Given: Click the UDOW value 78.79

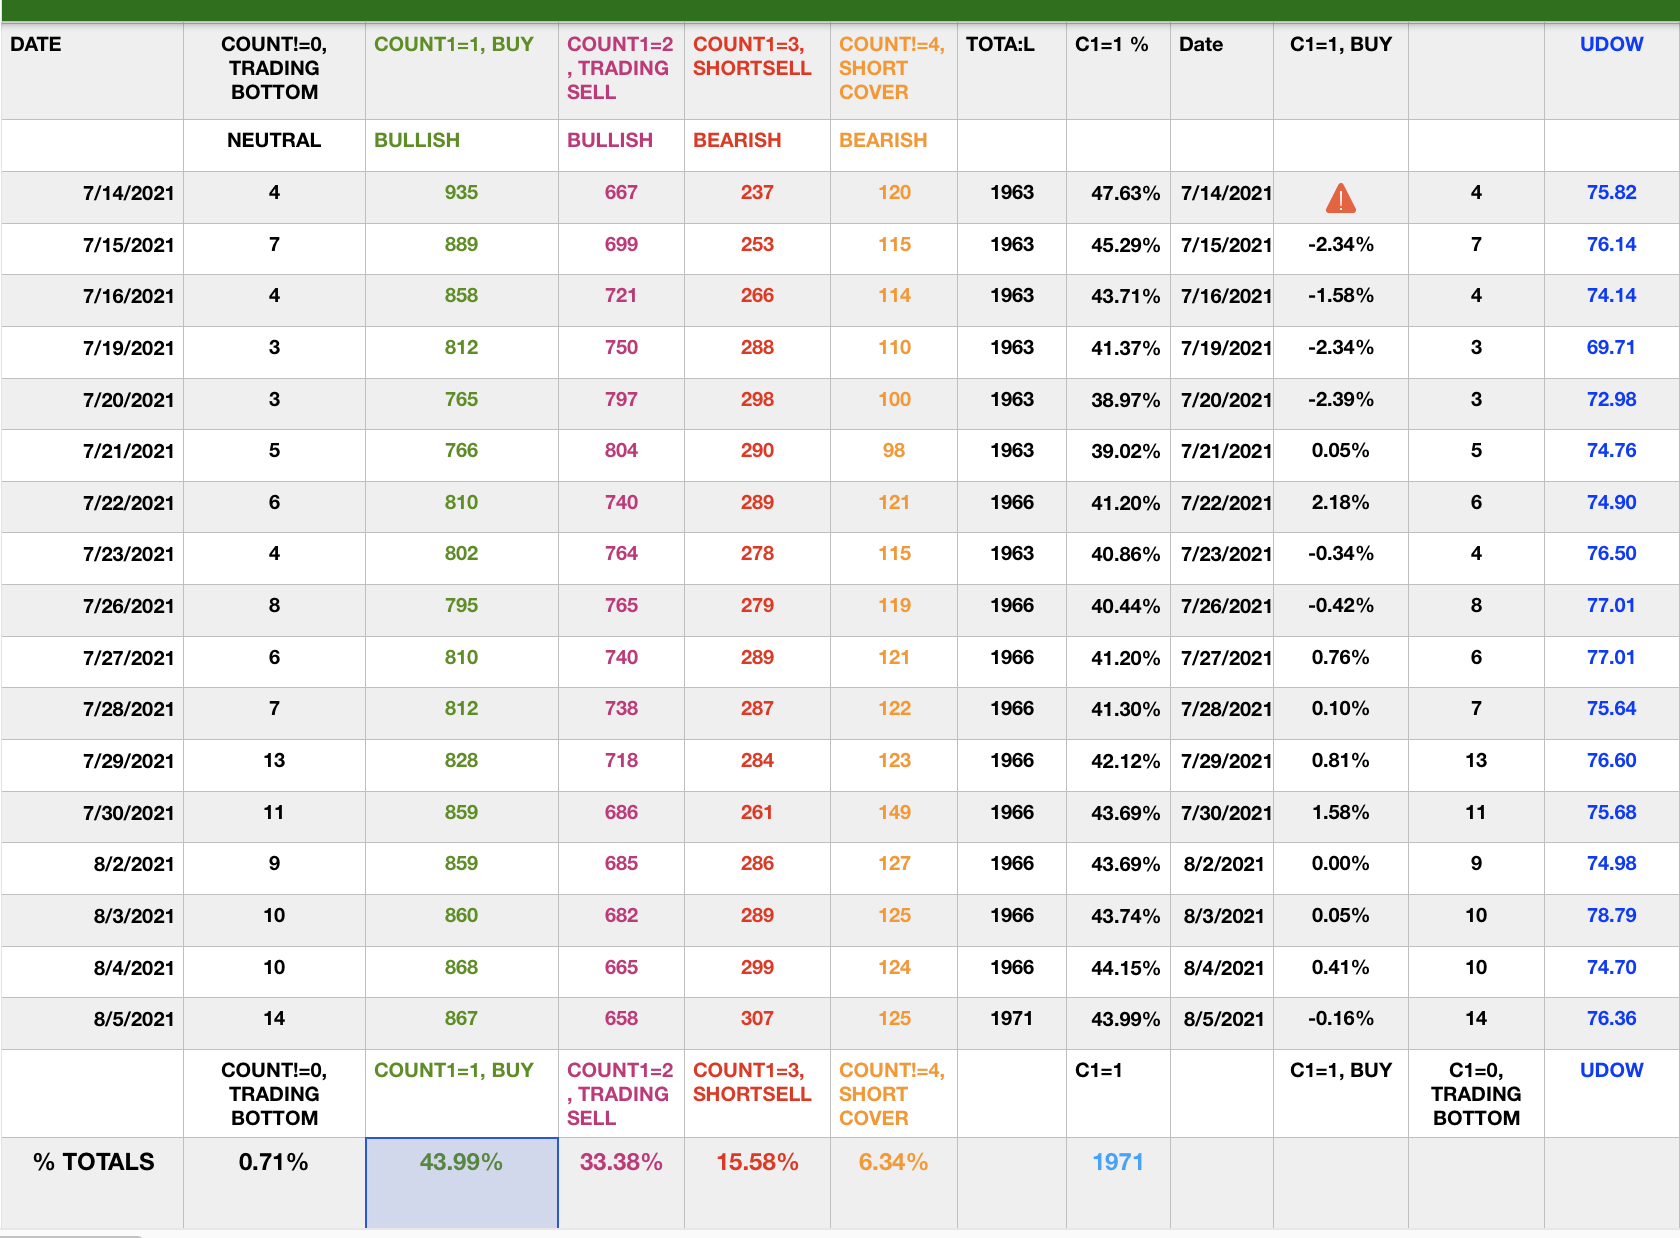Looking at the screenshot, I should click(1611, 915).
